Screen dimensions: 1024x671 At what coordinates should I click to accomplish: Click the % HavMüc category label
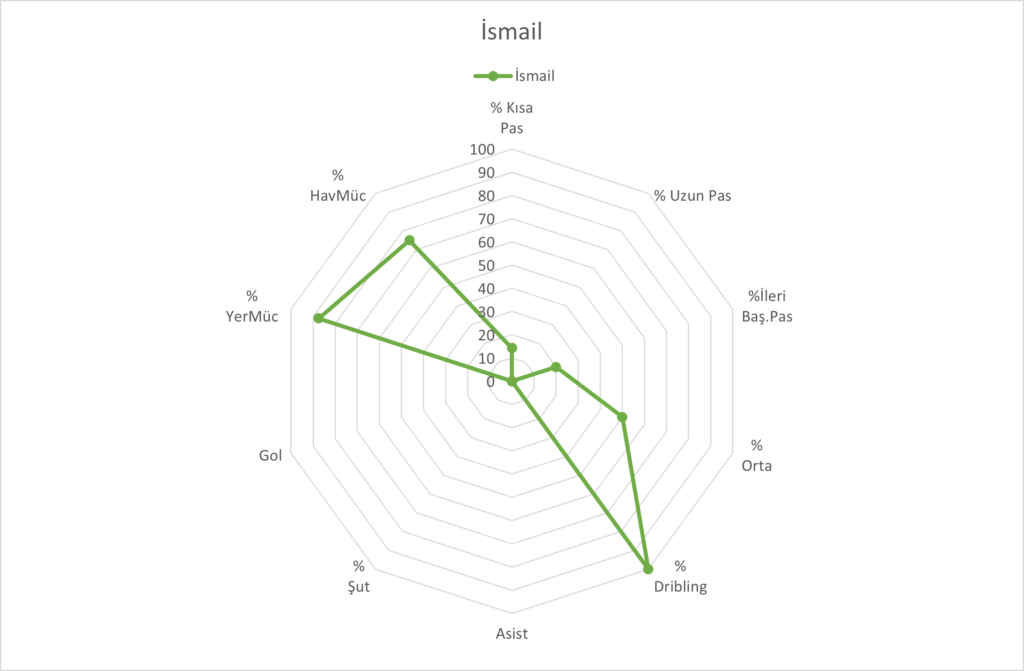338,185
